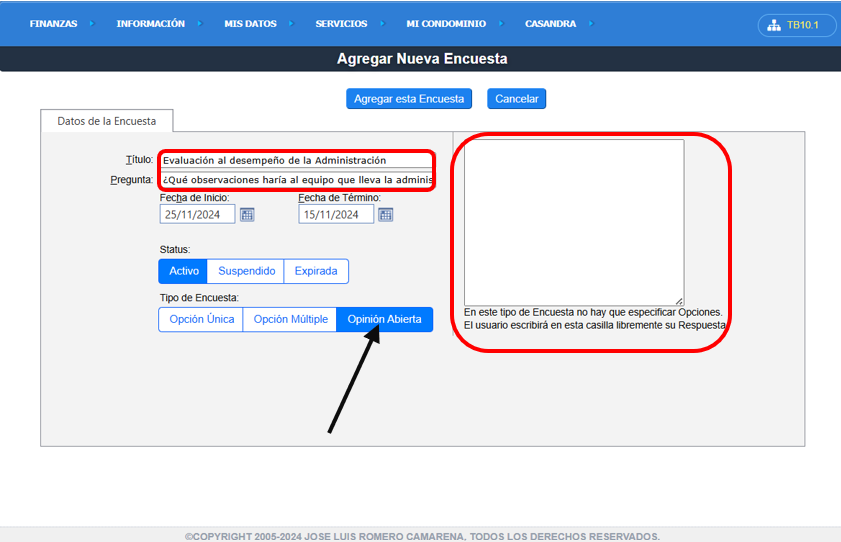Set status to Activo
The width and height of the screenshot is (841, 542).
point(183,271)
